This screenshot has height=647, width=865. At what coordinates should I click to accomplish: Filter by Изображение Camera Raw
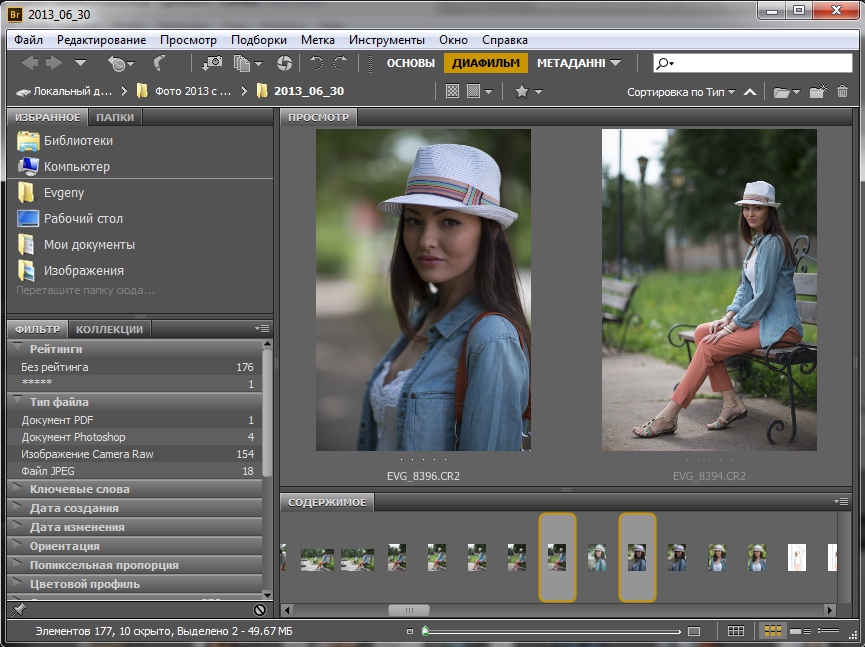pos(136,454)
